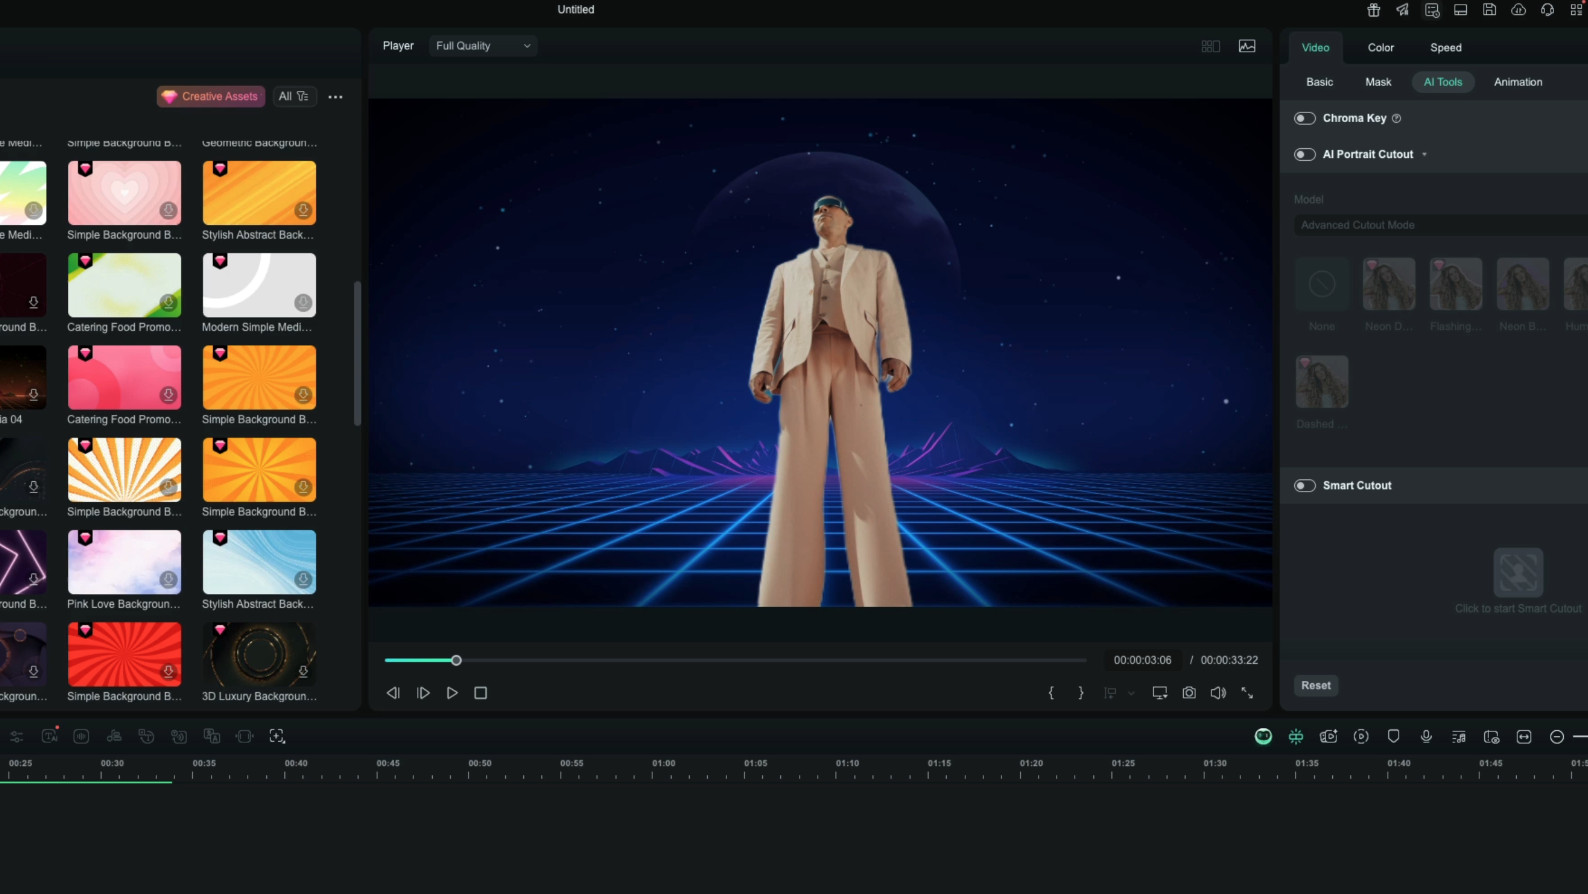The width and height of the screenshot is (1588, 894).
Task: Click the smart selection frame icon in timeline toolbar
Action: point(277,736)
